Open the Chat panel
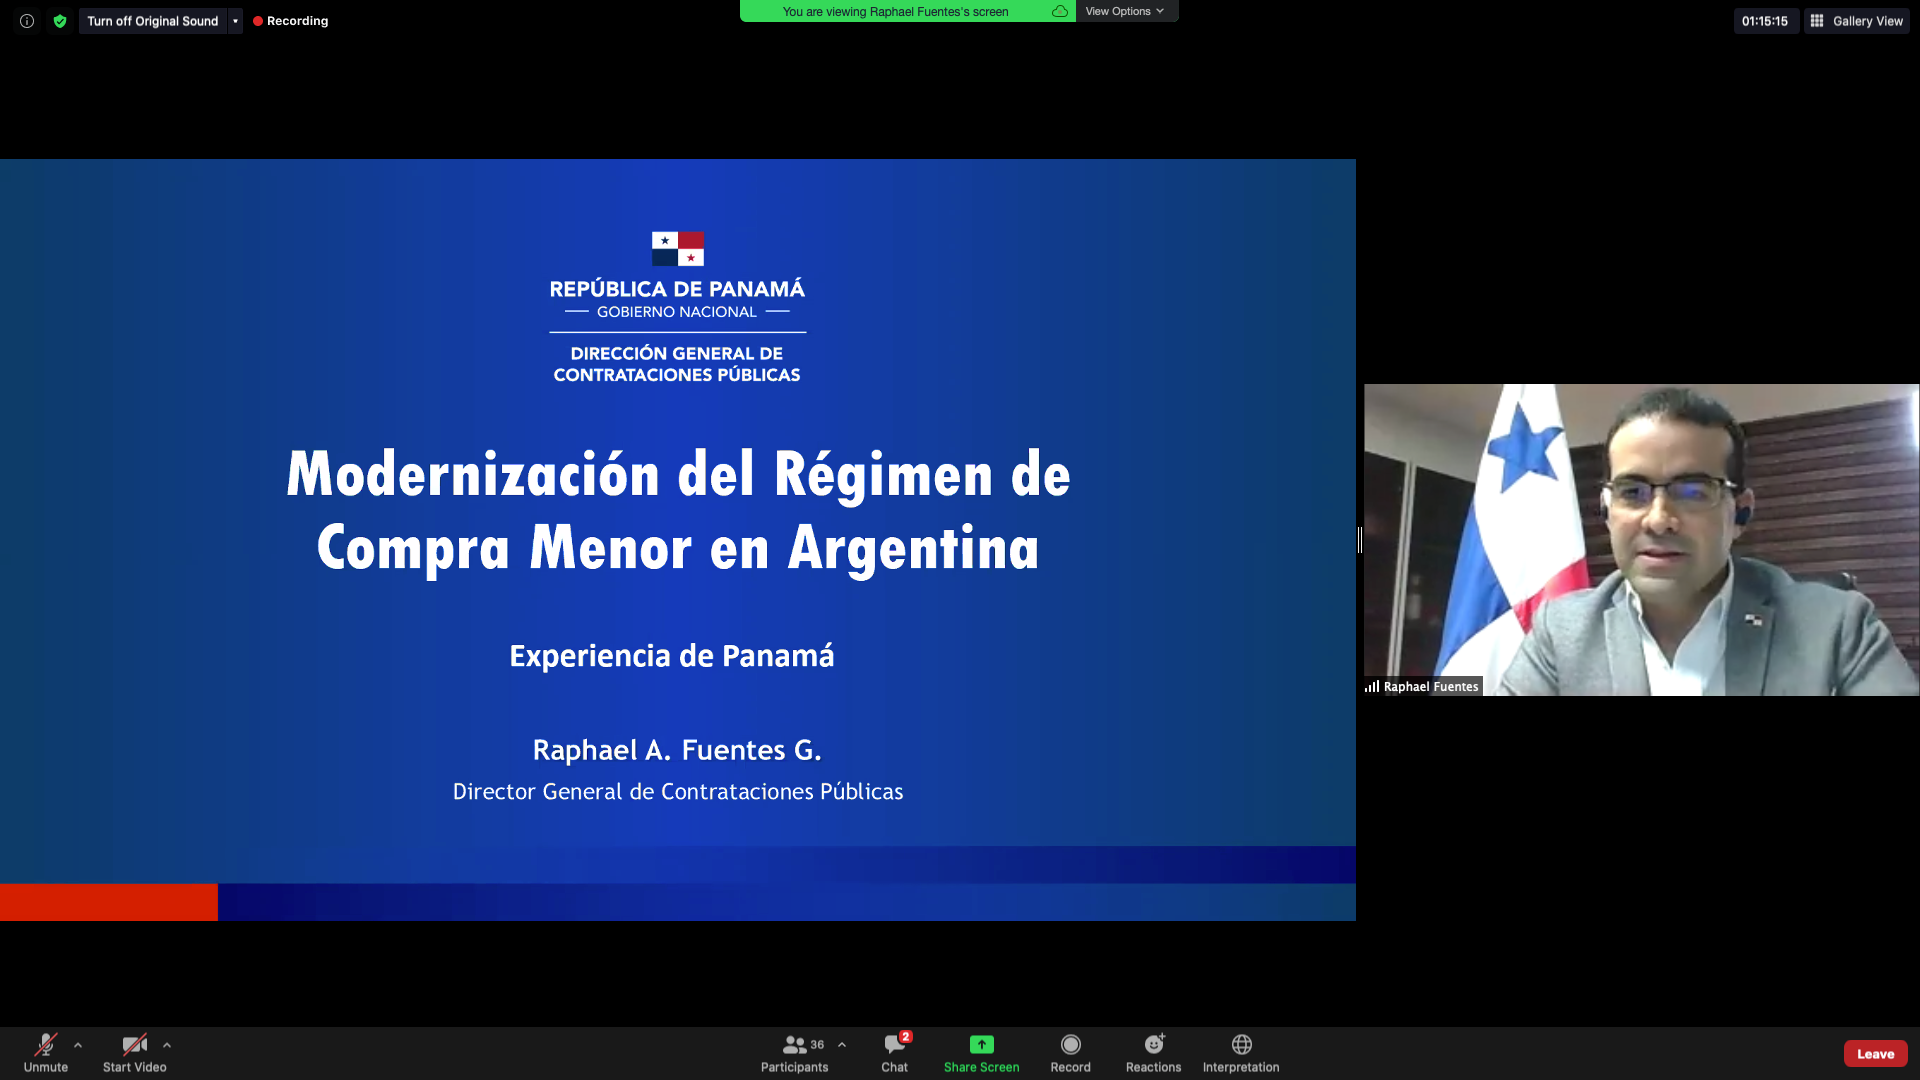Image resolution: width=1920 pixels, height=1080 pixels. point(894,1053)
